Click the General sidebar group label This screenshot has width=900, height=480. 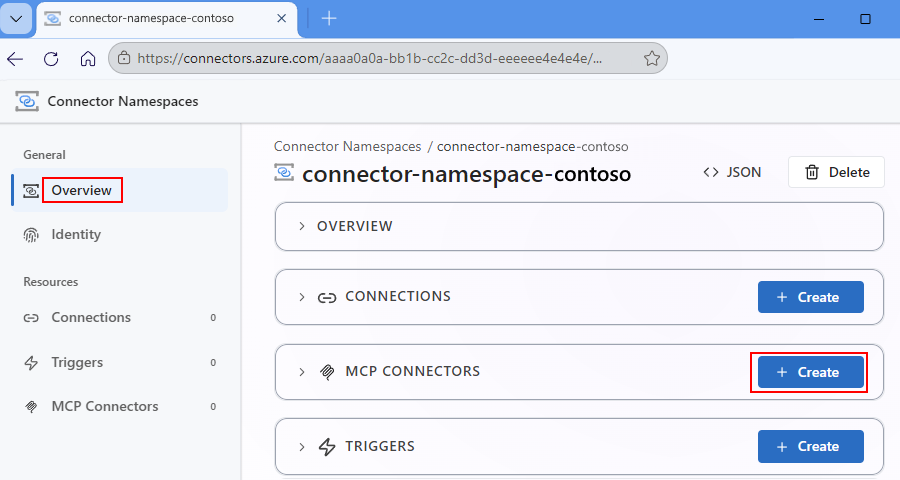(44, 154)
